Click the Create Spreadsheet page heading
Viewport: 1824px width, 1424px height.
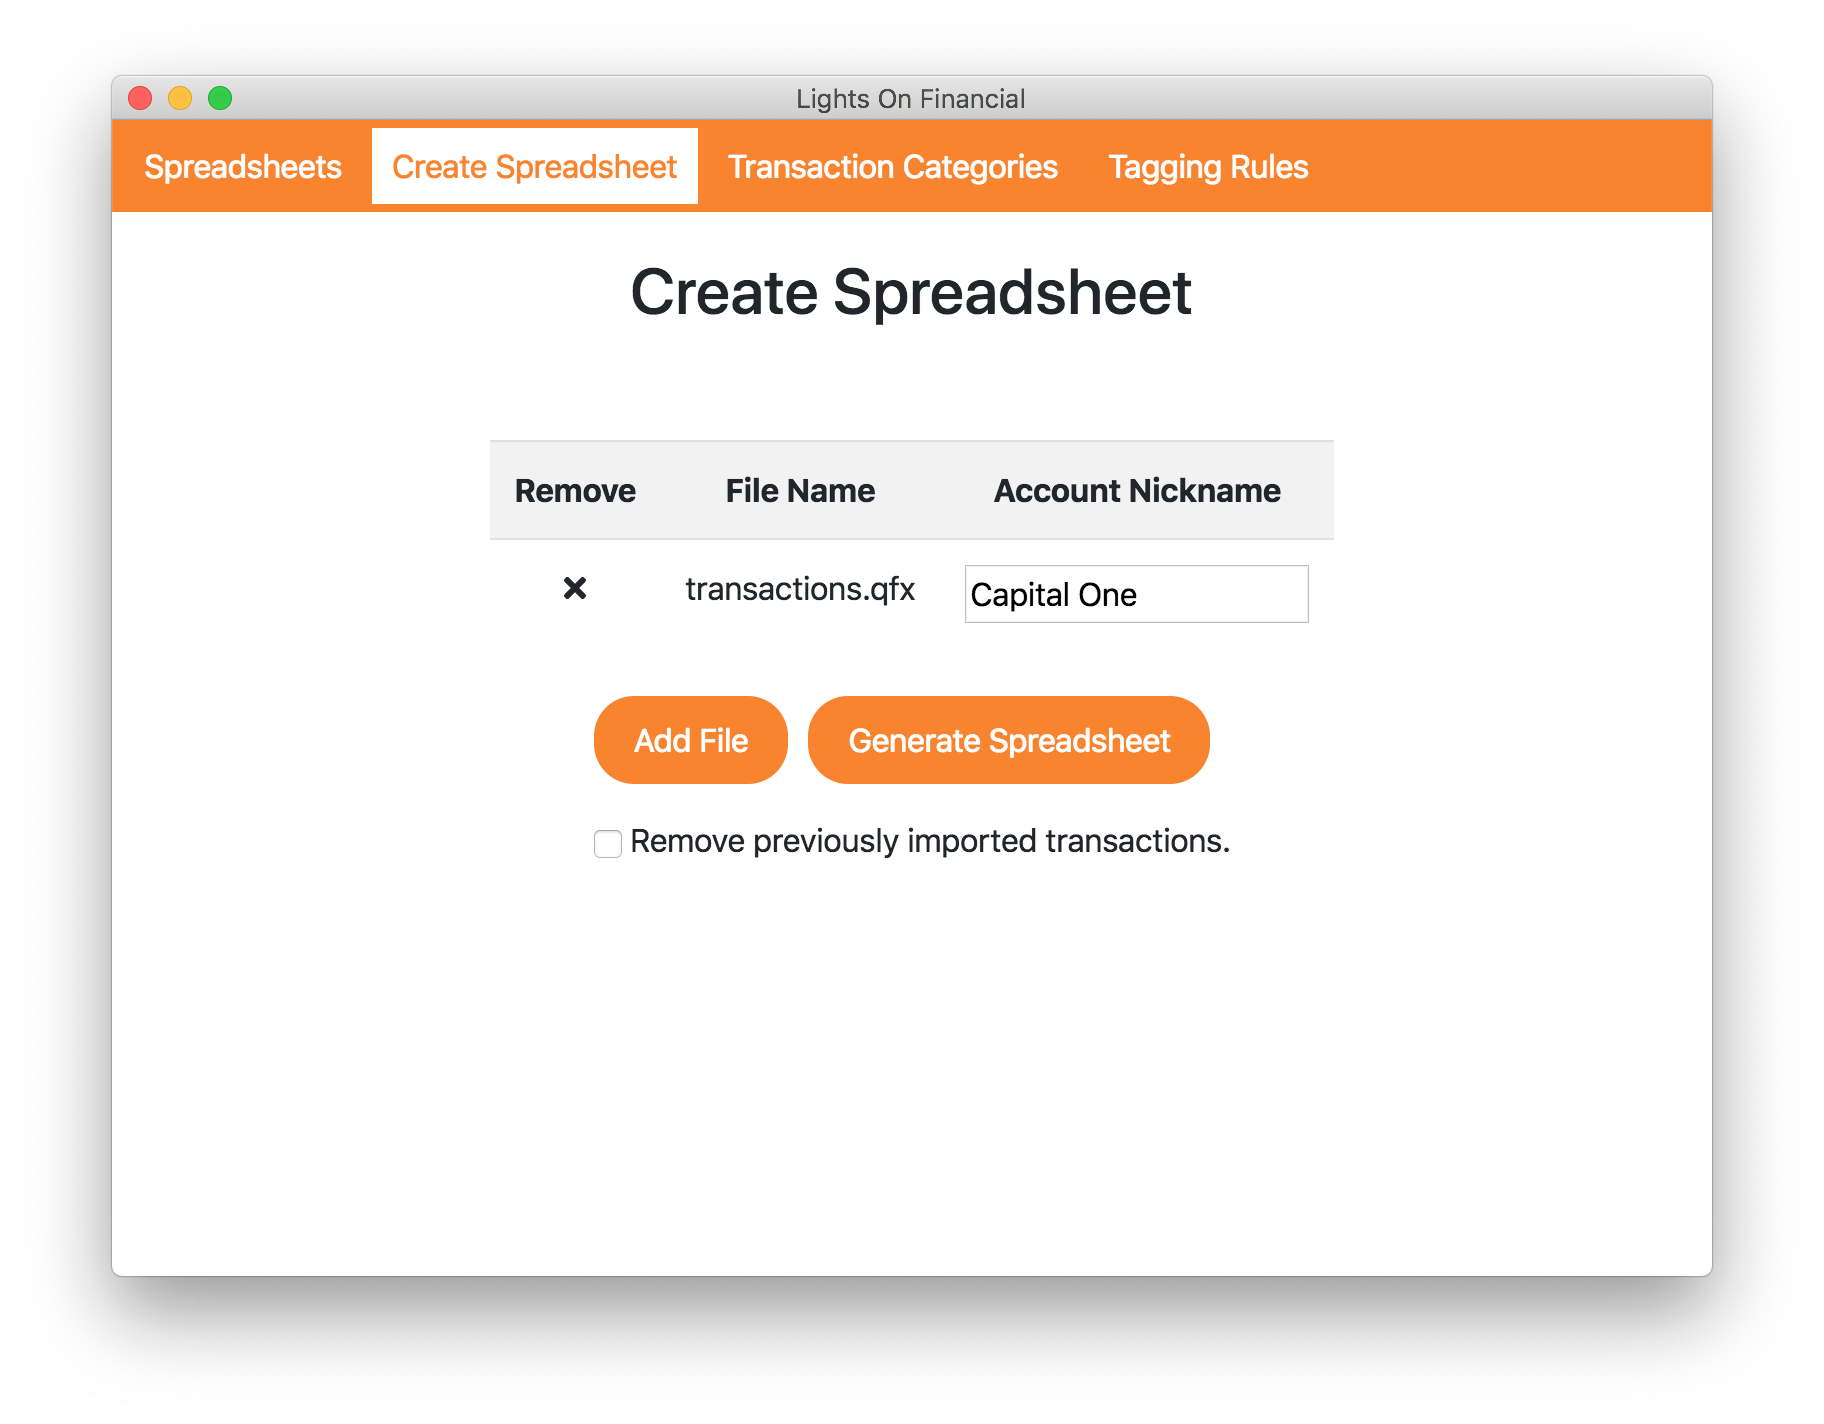coord(911,292)
